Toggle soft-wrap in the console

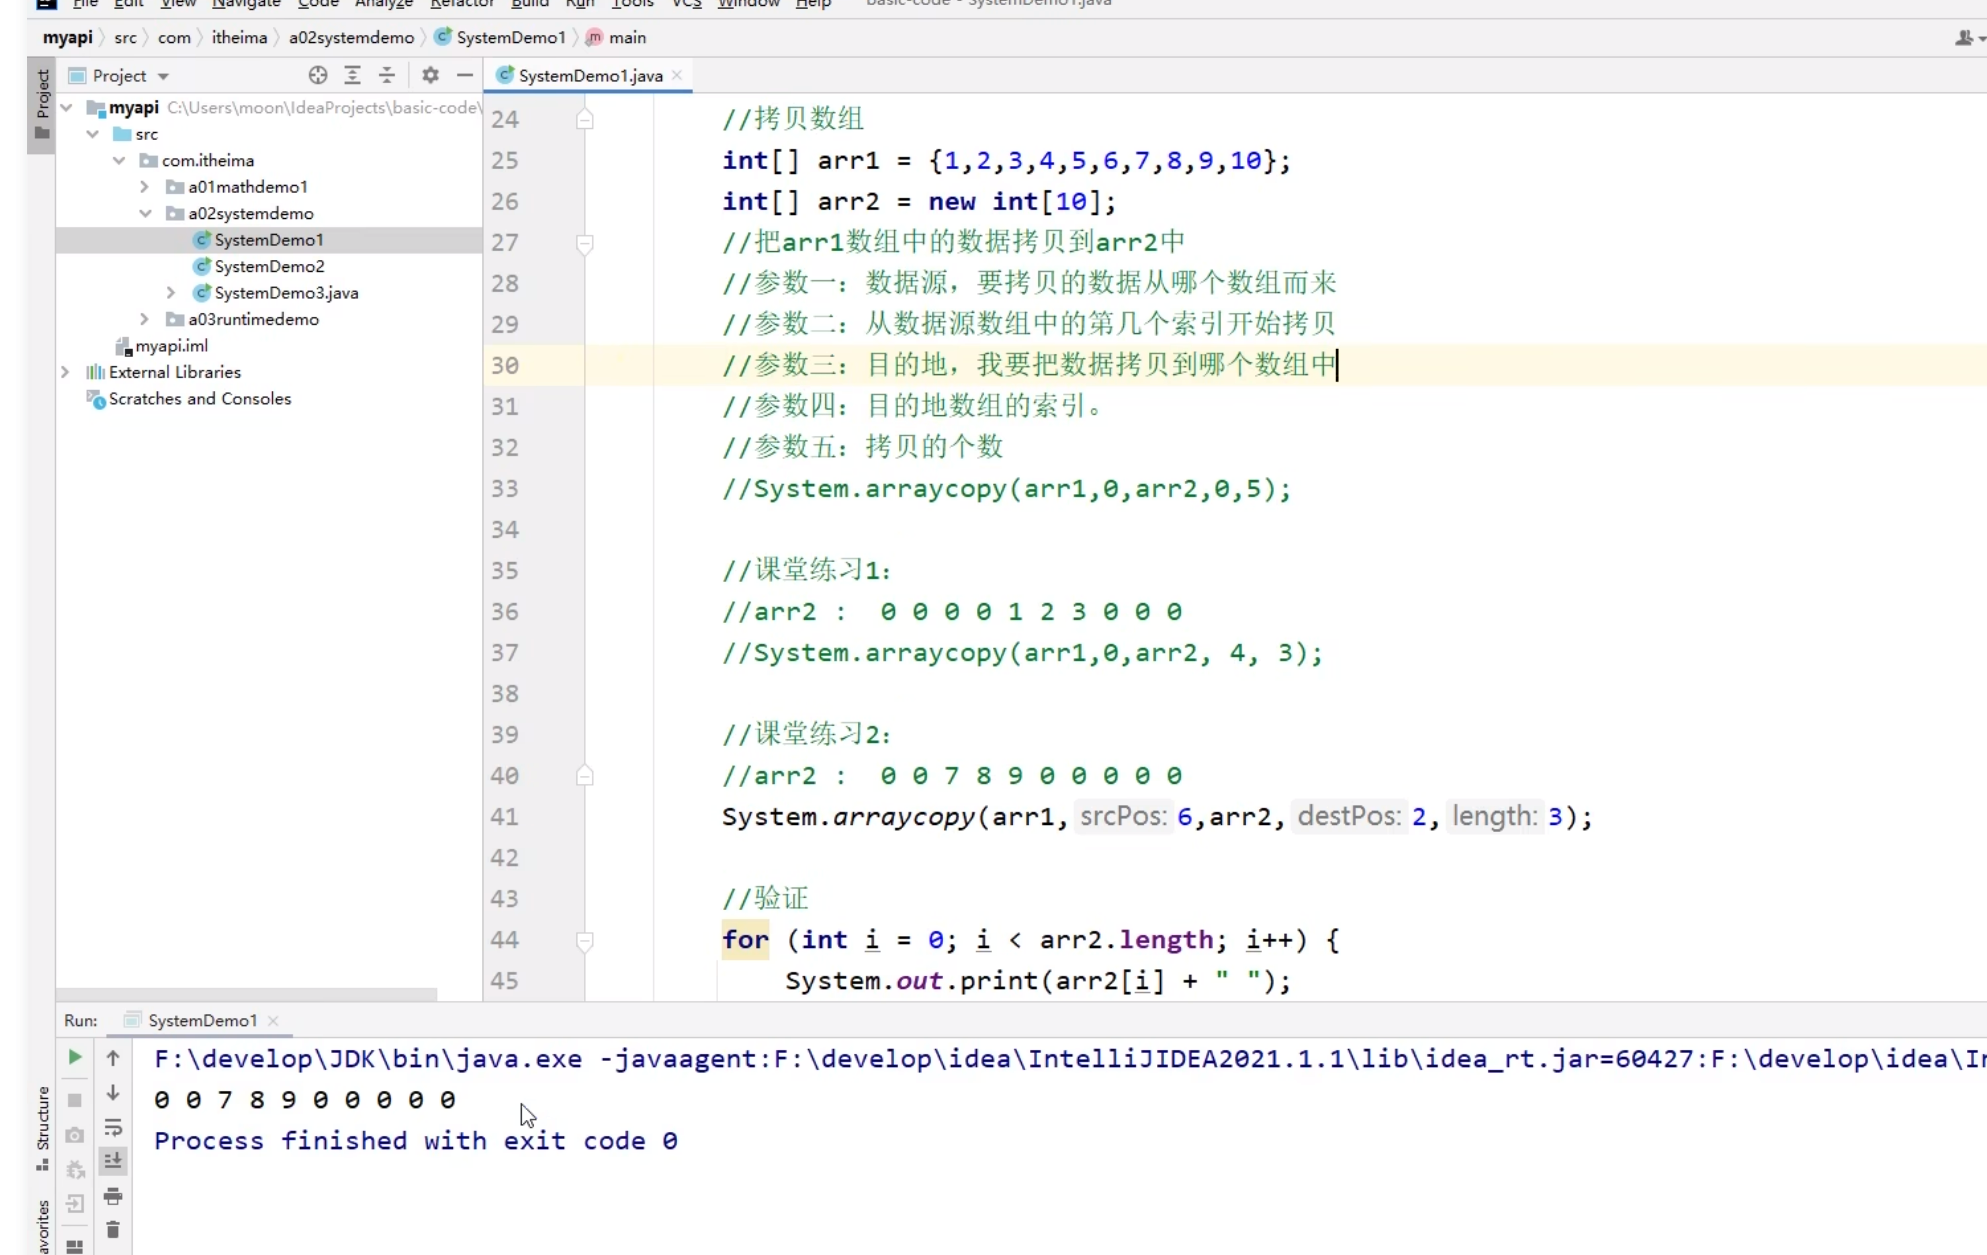pos(113,1129)
